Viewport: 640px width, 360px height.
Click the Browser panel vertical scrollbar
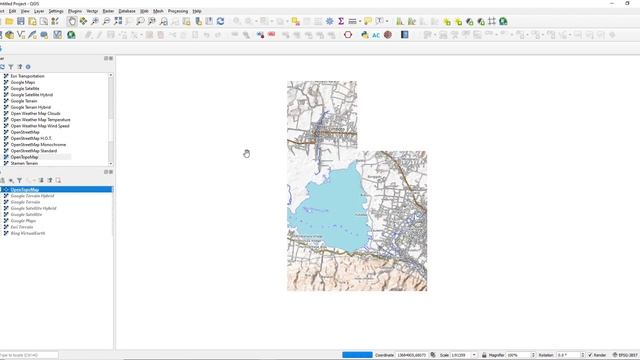(x=111, y=120)
